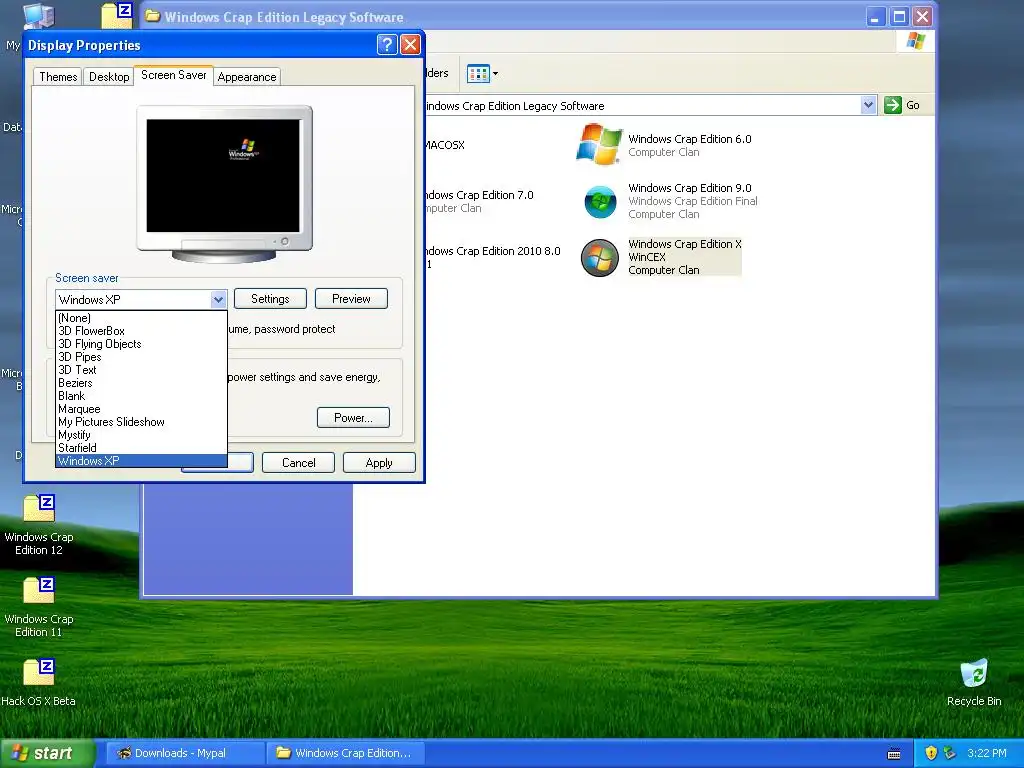This screenshot has width=1024, height=768.
Task: Open the Themes tab
Action: [x=58, y=77]
